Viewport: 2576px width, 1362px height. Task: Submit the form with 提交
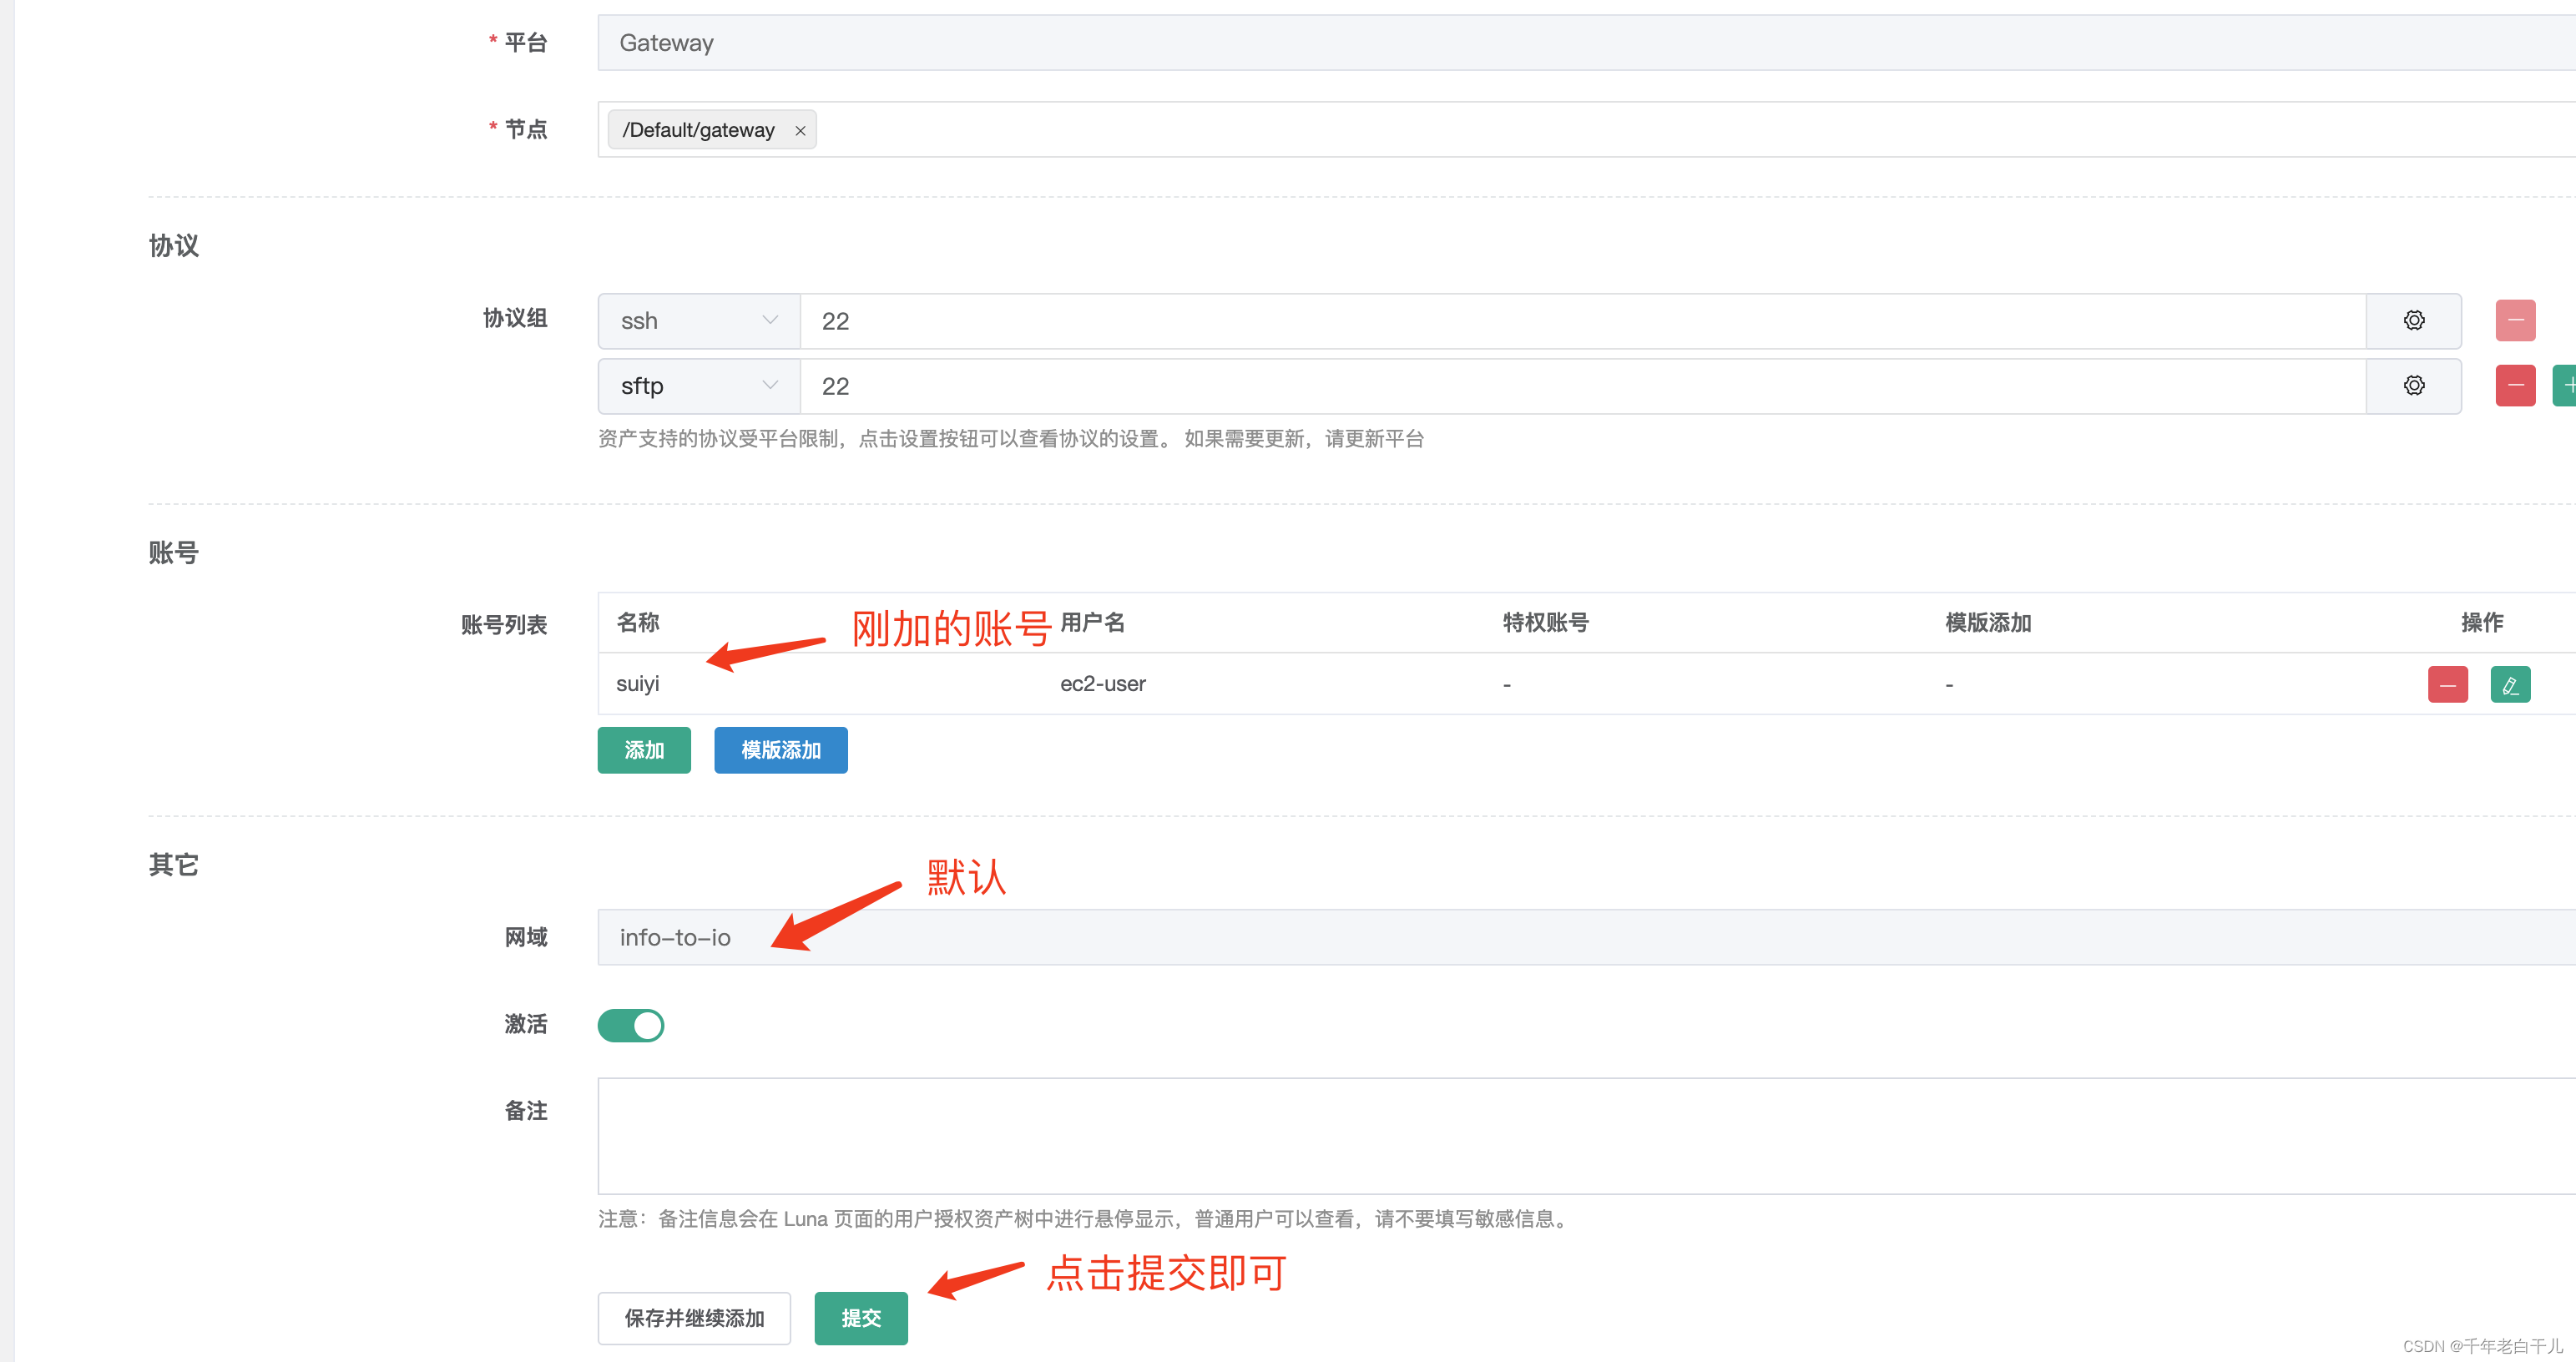click(x=860, y=1318)
